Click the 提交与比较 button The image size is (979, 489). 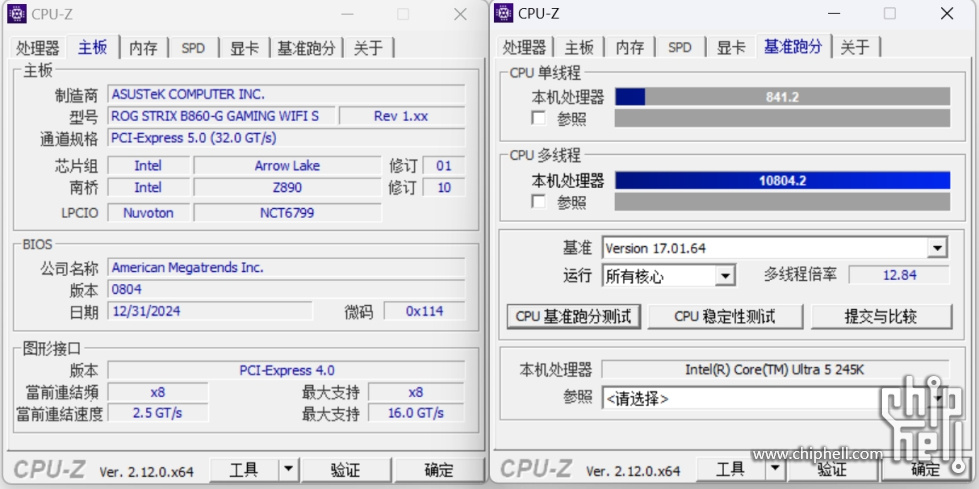point(881,316)
